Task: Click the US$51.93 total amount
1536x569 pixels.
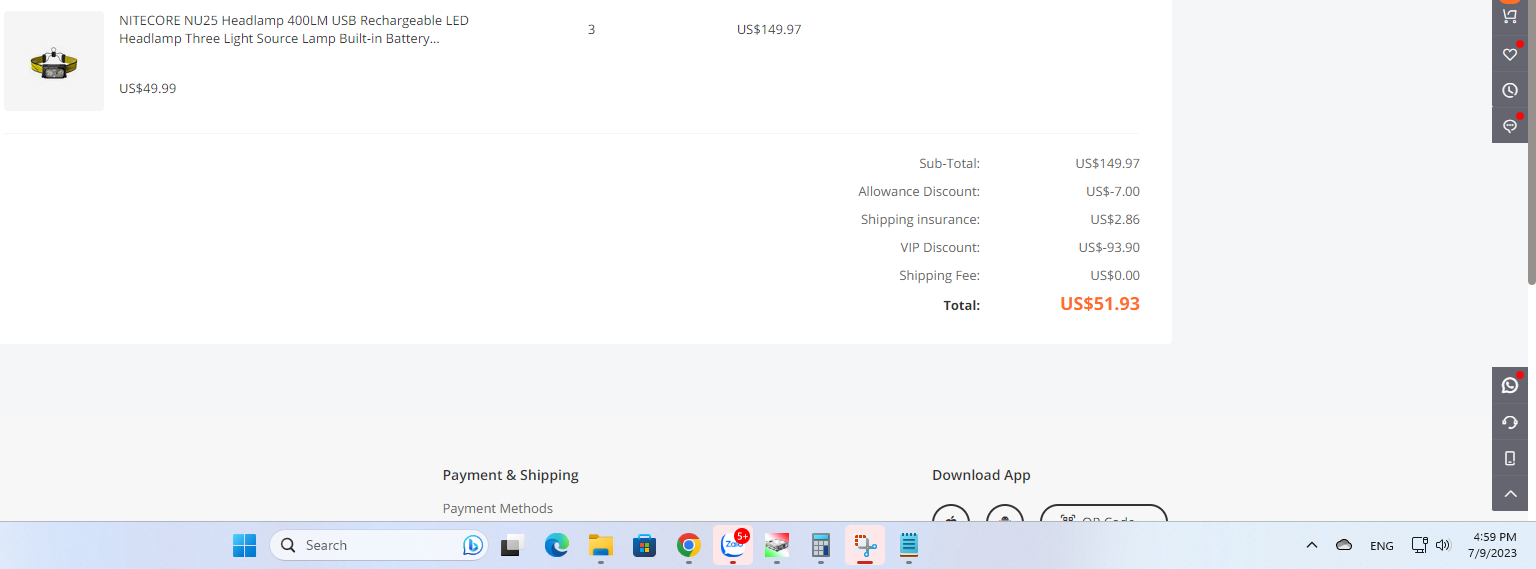Action: click(1100, 304)
